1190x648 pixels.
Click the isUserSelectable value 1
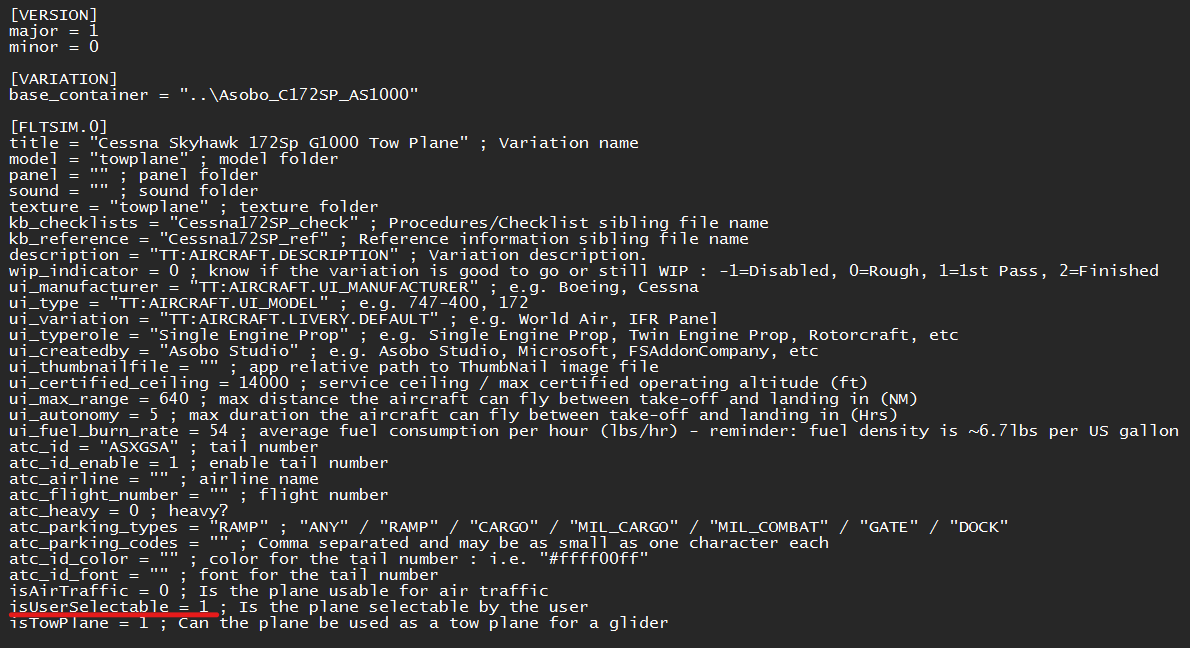pyautogui.click(x=203, y=607)
